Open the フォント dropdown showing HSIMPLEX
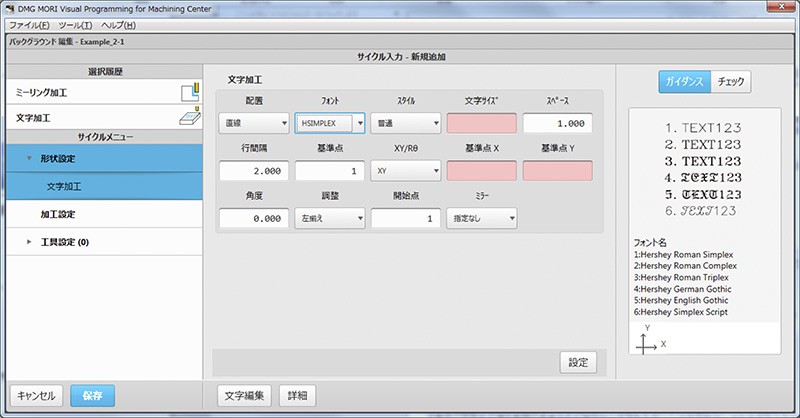The width and height of the screenshot is (800, 418). (329, 123)
